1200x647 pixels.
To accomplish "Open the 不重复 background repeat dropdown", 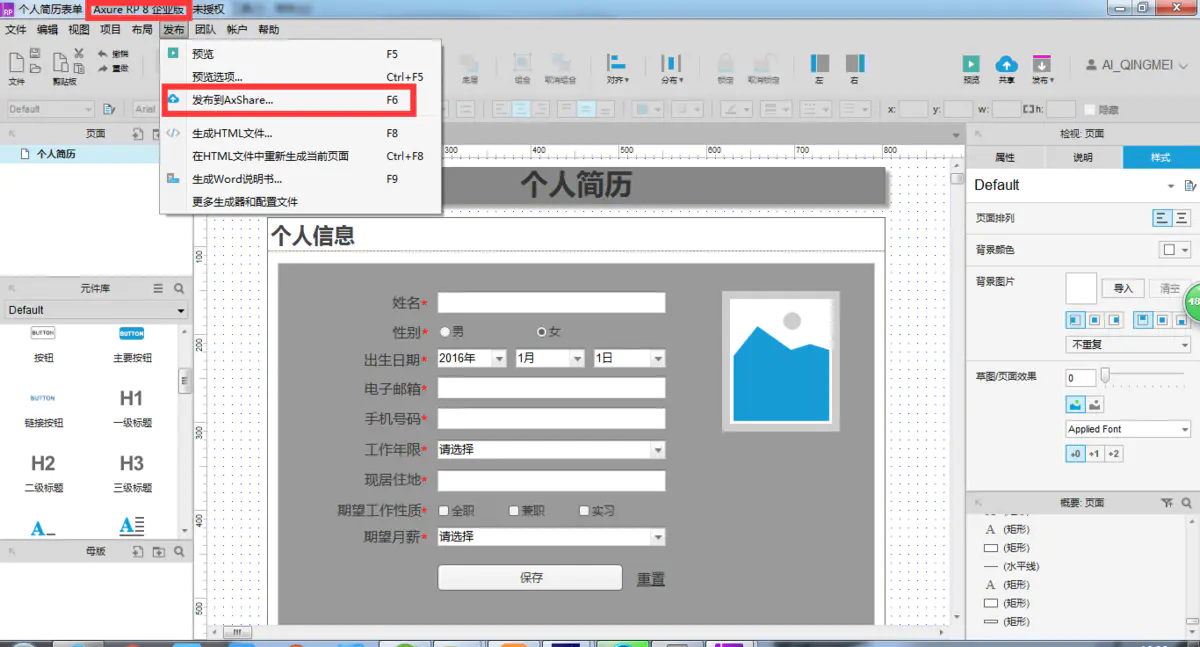I will [1129, 344].
